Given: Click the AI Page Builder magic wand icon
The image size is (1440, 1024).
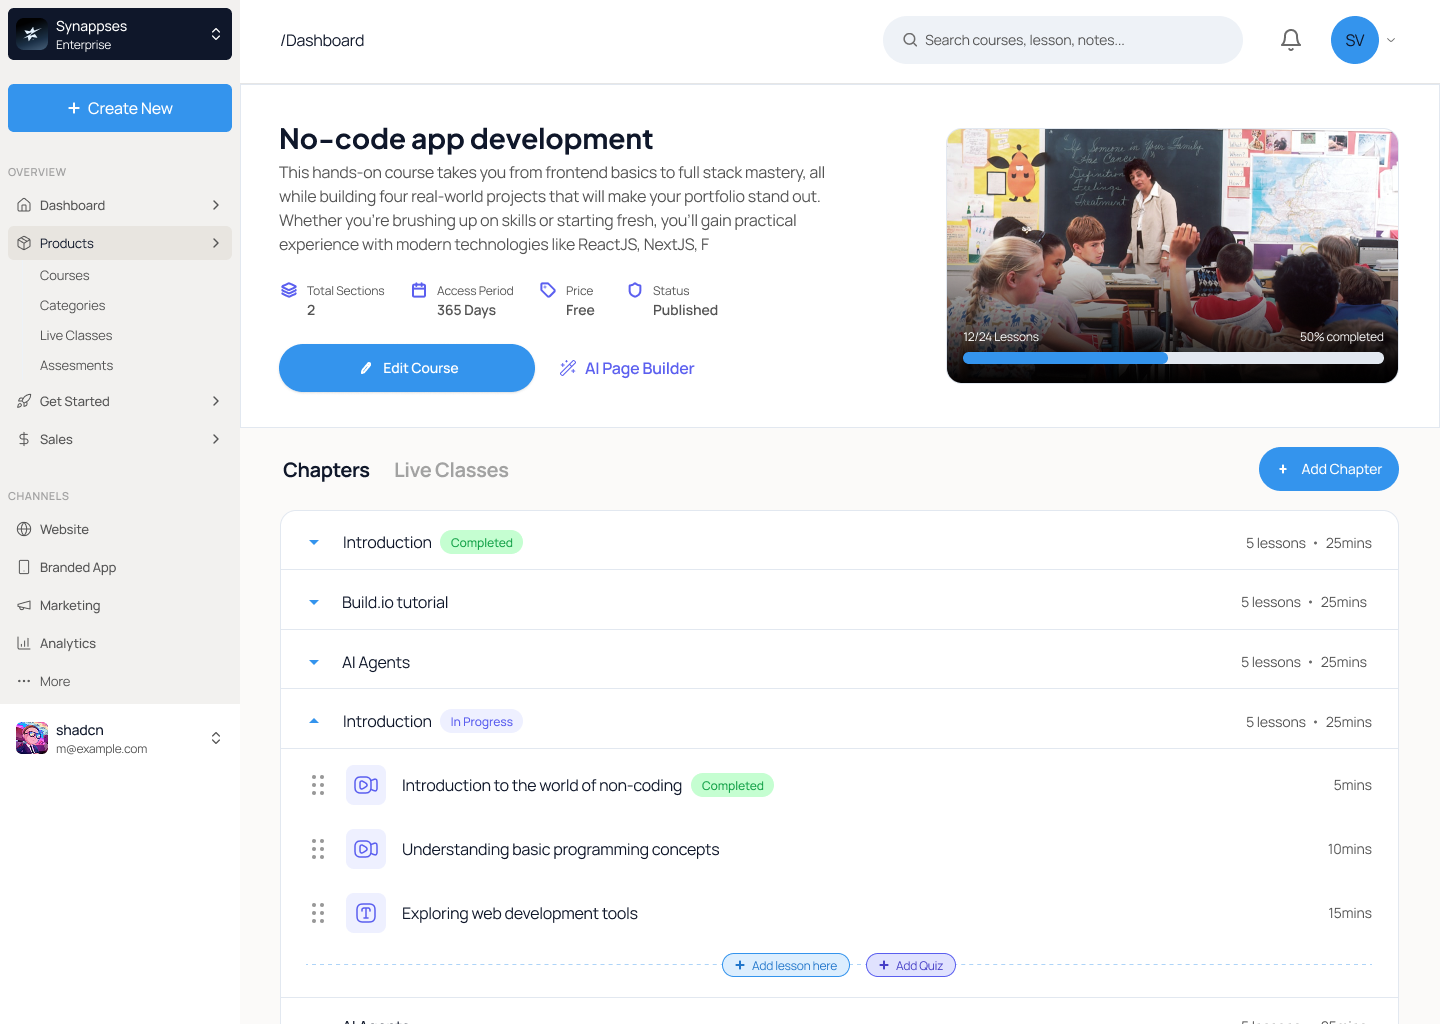Looking at the screenshot, I should point(568,368).
